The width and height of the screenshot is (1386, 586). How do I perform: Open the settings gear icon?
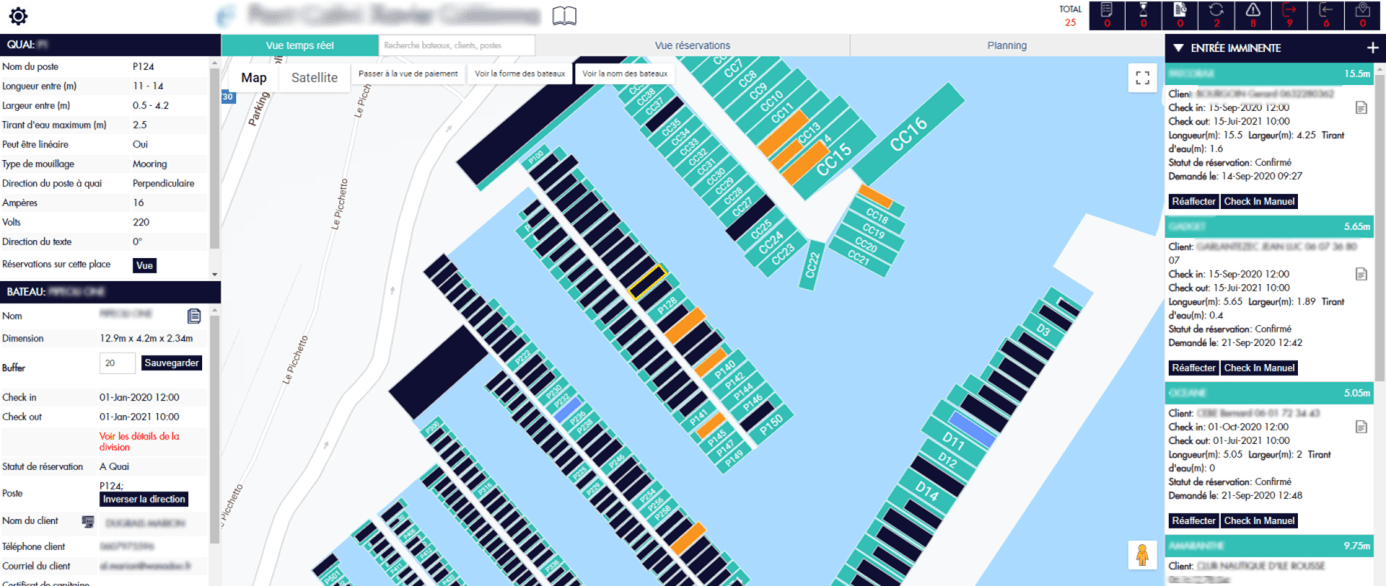click(18, 16)
